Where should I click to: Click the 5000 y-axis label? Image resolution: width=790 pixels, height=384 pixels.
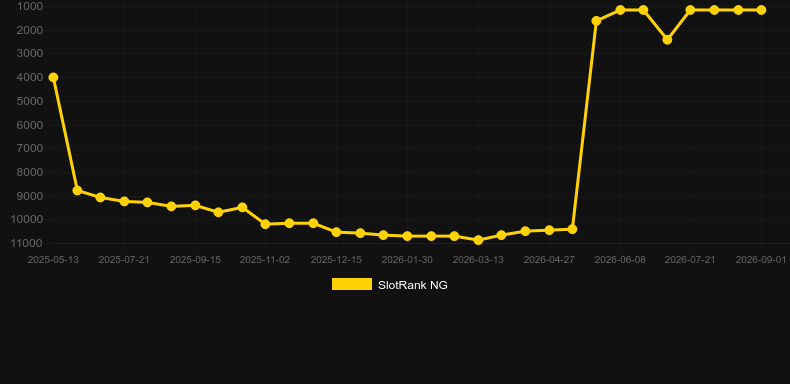(x=30, y=101)
